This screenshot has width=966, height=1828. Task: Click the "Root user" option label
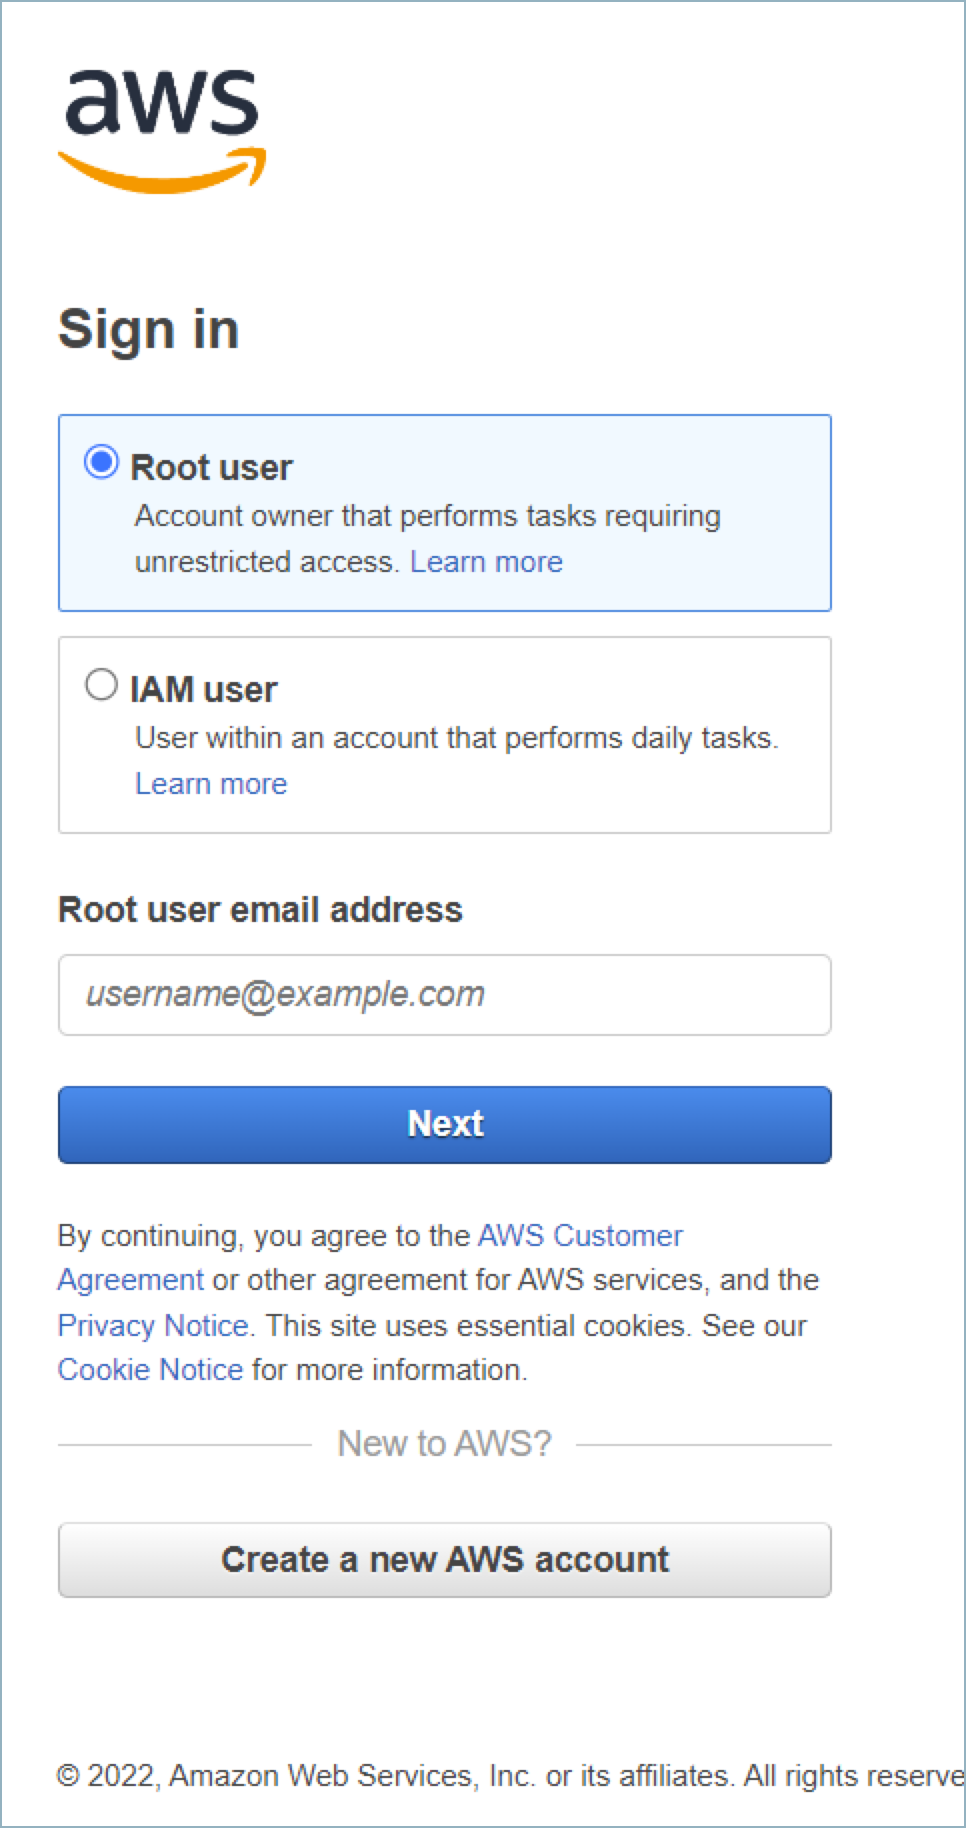pyautogui.click(x=211, y=467)
